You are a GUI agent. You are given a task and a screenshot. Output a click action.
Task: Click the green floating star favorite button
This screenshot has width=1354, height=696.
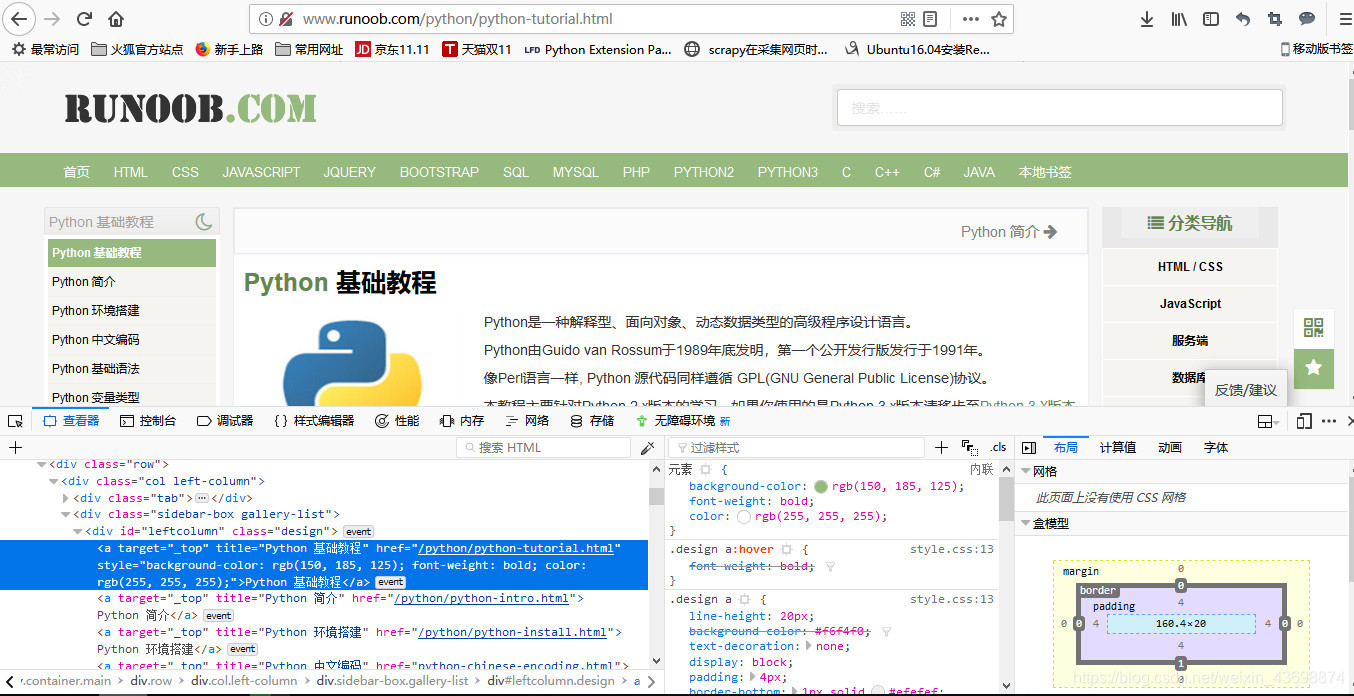click(1313, 368)
